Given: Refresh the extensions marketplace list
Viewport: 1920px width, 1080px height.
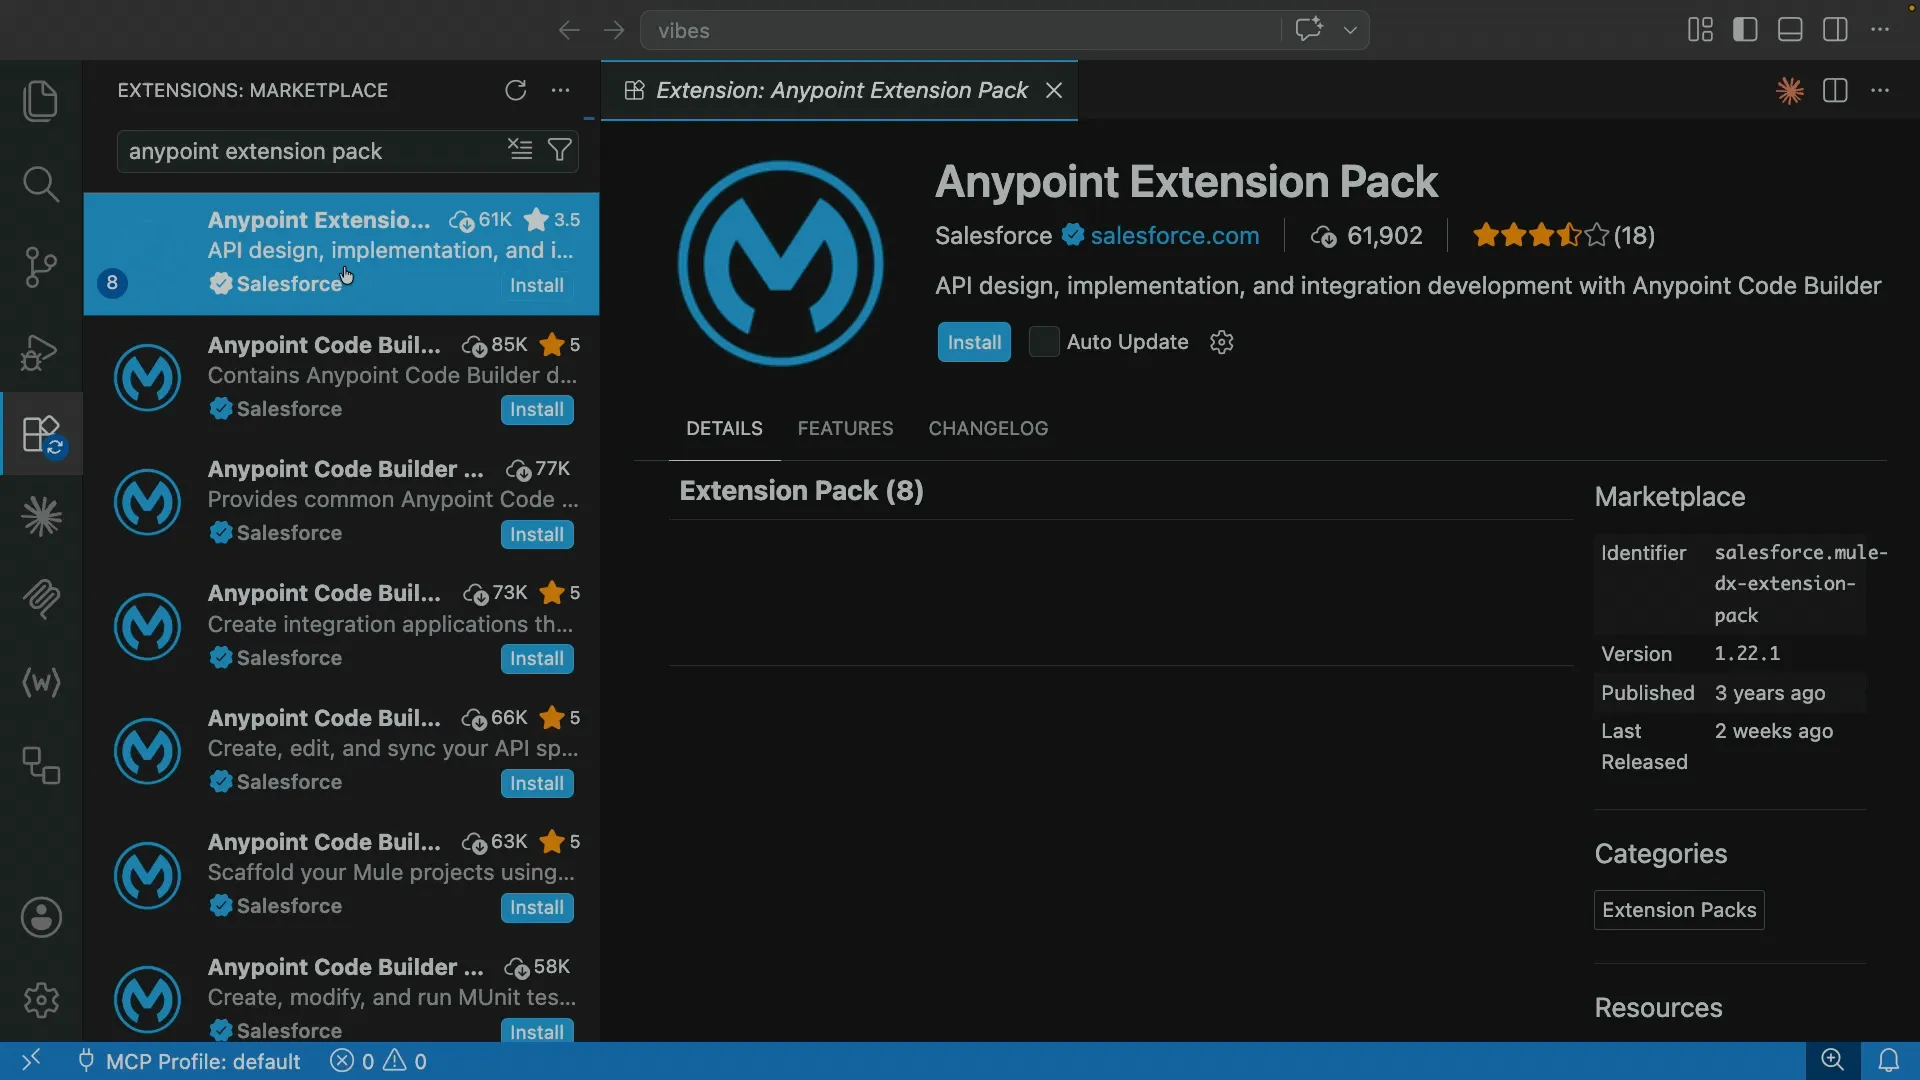Looking at the screenshot, I should click(515, 91).
